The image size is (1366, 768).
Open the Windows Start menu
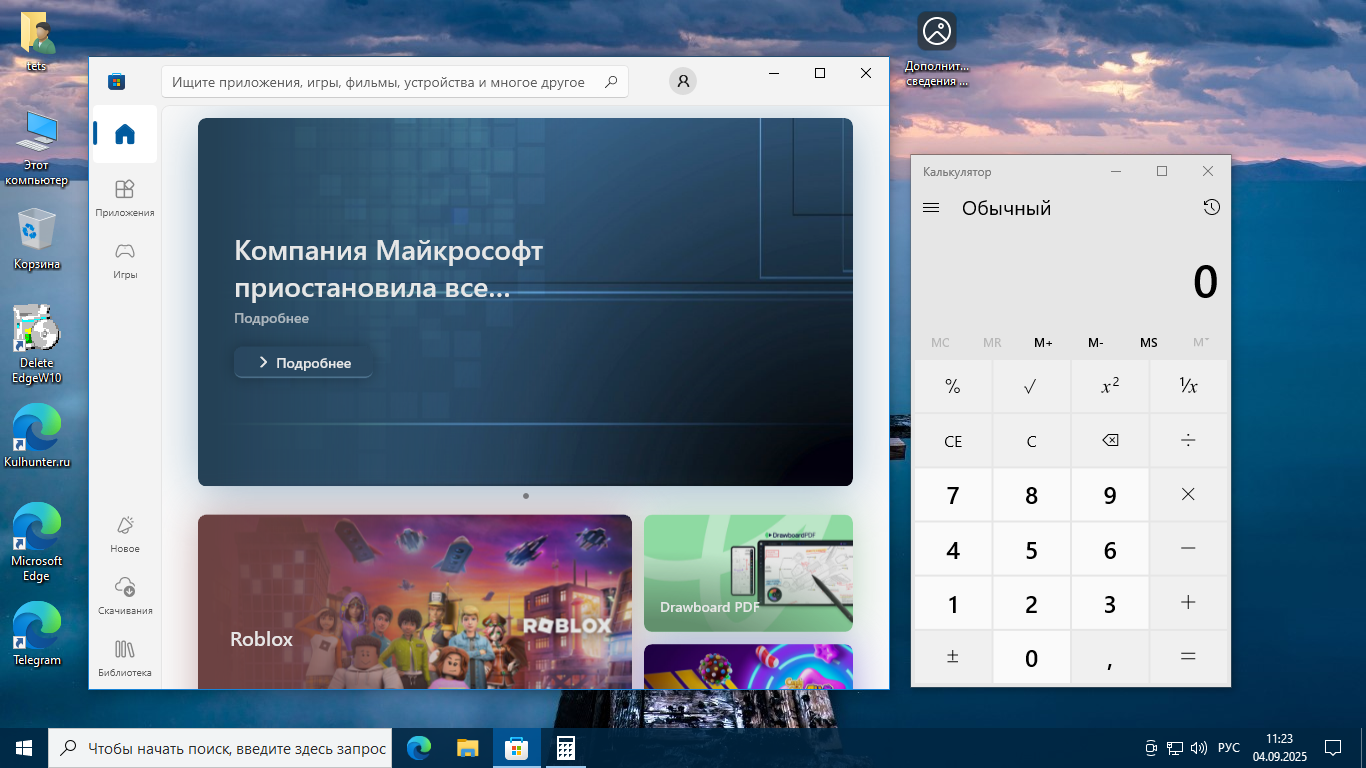(x=24, y=748)
